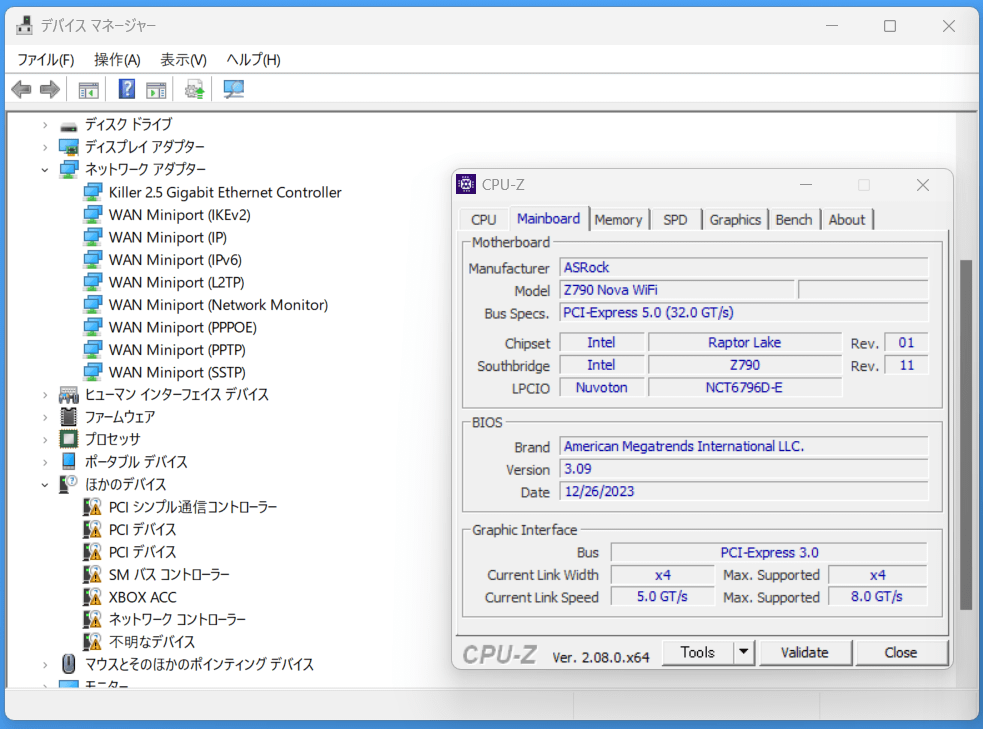Switch to the Memory tab in CPU-Z
This screenshot has height=729, width=983.
pyautogui.click(x=618, y=220)
